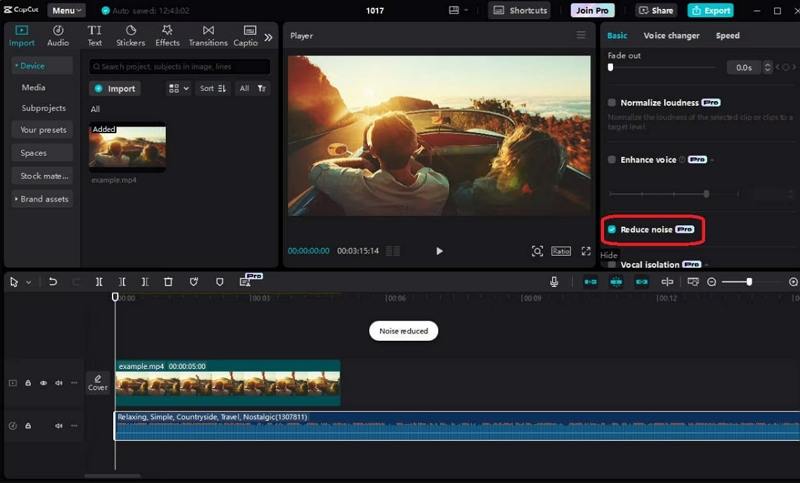This screenshot has height=483, width=800.
Task: Switch to the Voice changer tab
Action: pos(671,35)
